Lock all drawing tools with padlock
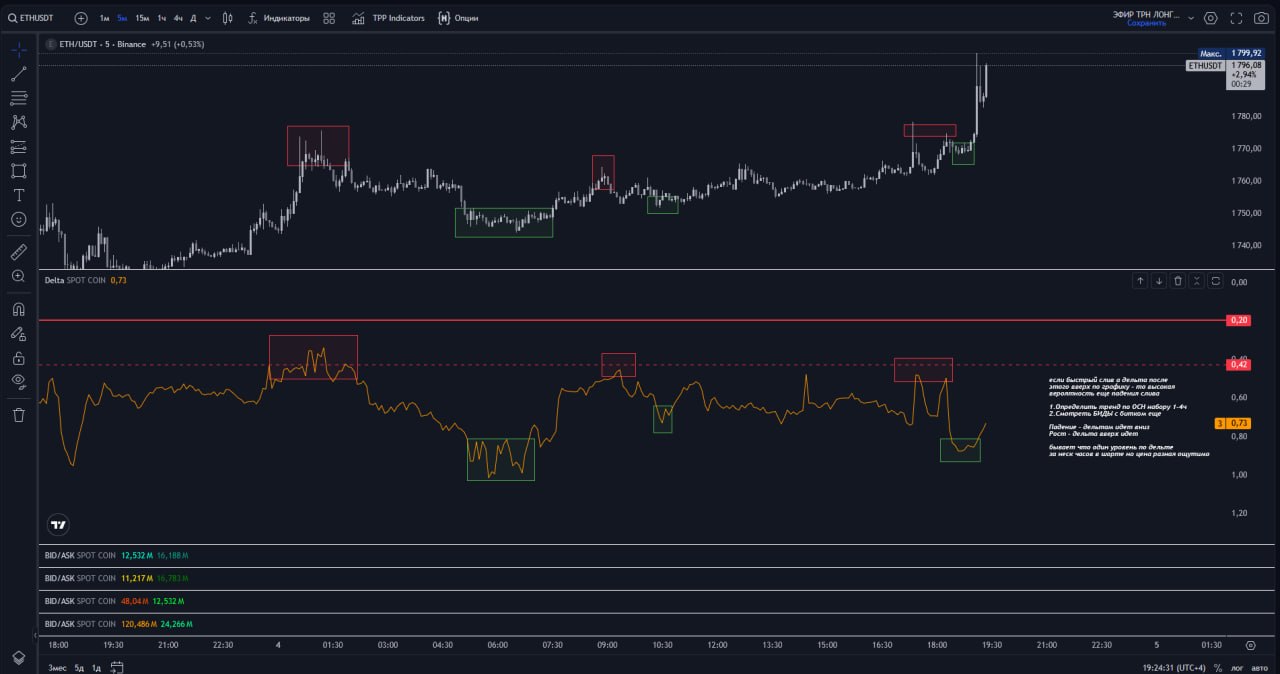The image size is (1280, 674). click(18, 357)
